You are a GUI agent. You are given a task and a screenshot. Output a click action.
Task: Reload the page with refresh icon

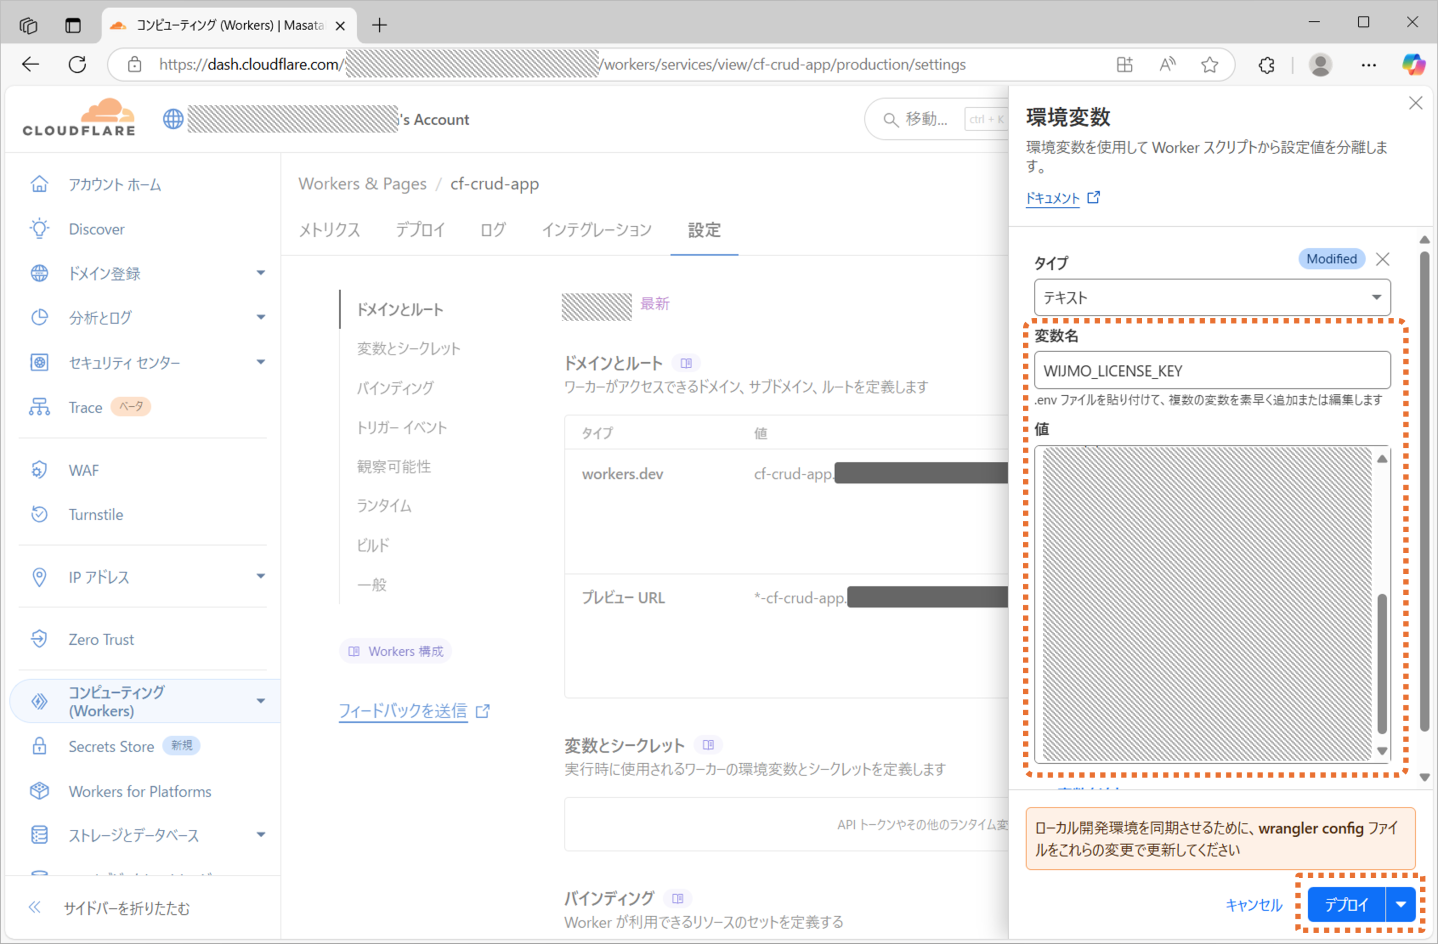click(77, 64)
